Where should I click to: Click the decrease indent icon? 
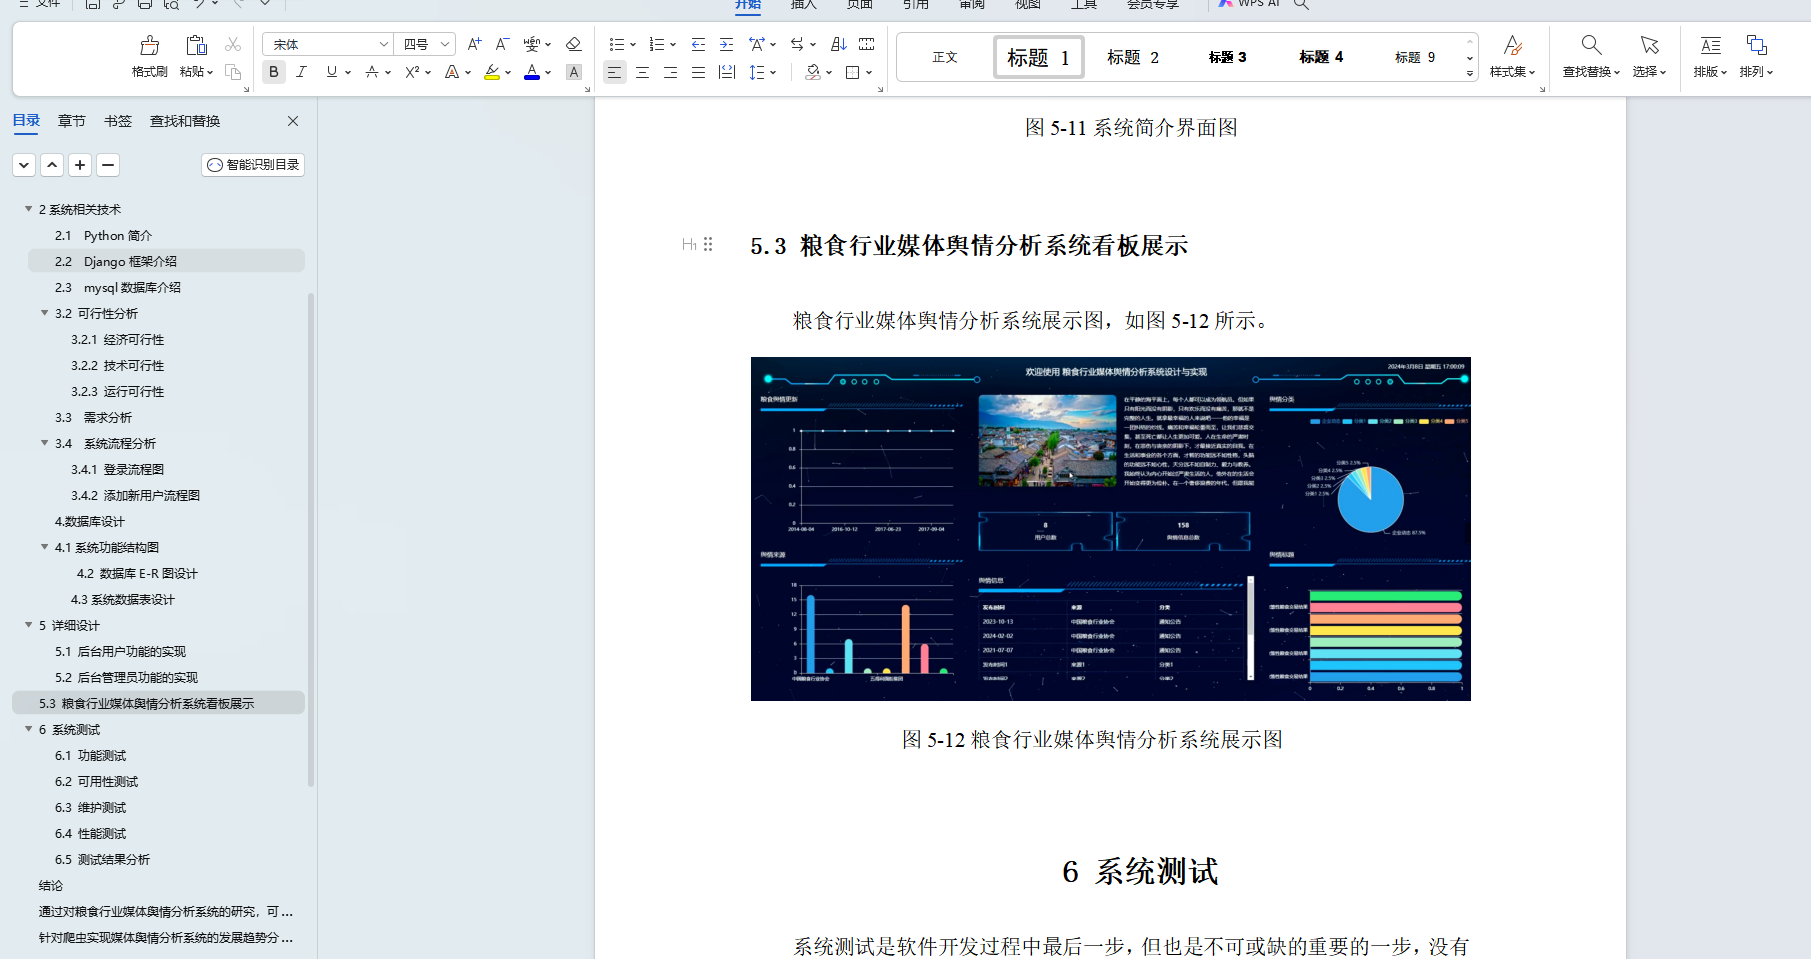click(698, 44)
